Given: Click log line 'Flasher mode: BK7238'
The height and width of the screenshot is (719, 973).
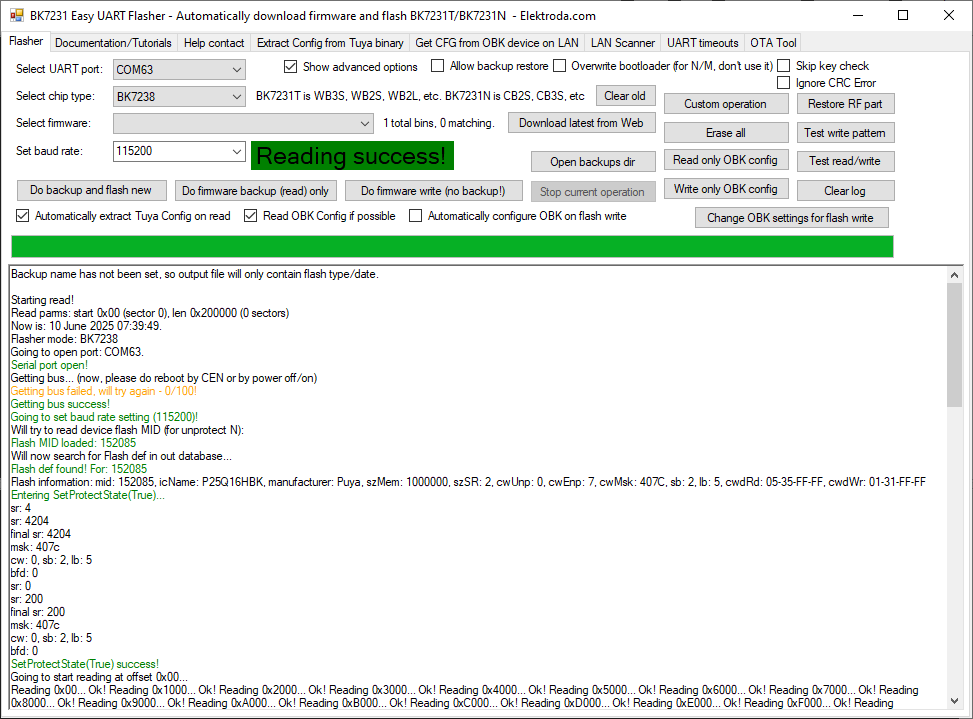Looking at the screenshot, I should [x=64, y=339].
